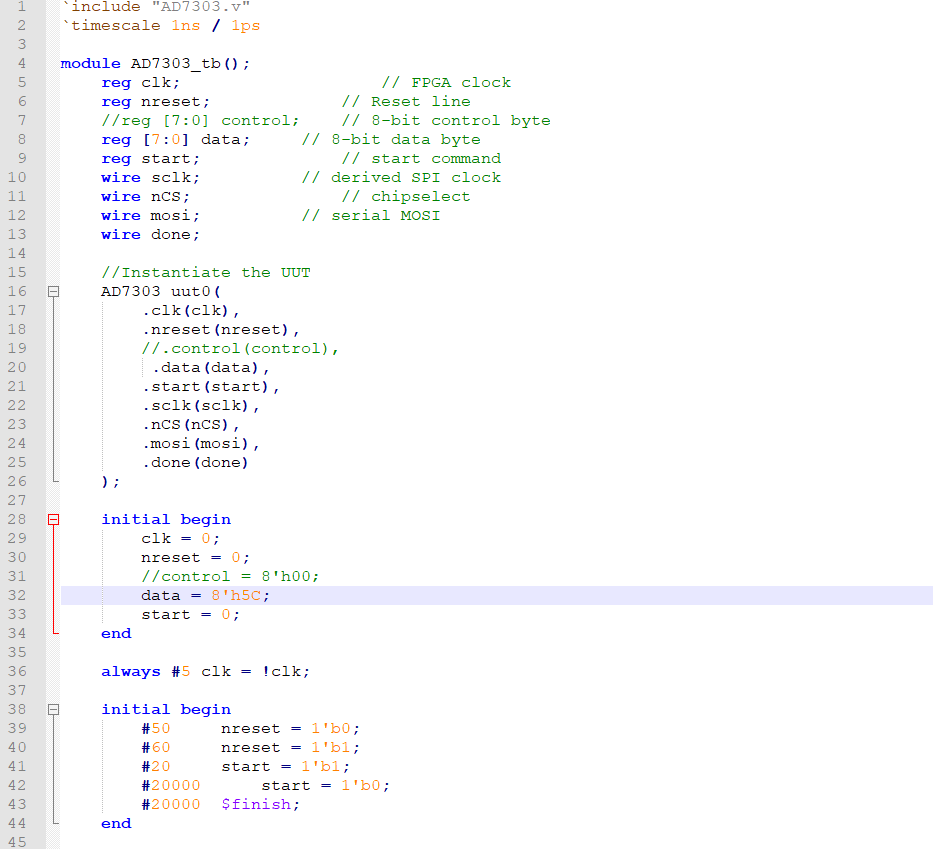Click the '#50' delay value
Screen dimensions: 933x849
(x=156, y=729)
